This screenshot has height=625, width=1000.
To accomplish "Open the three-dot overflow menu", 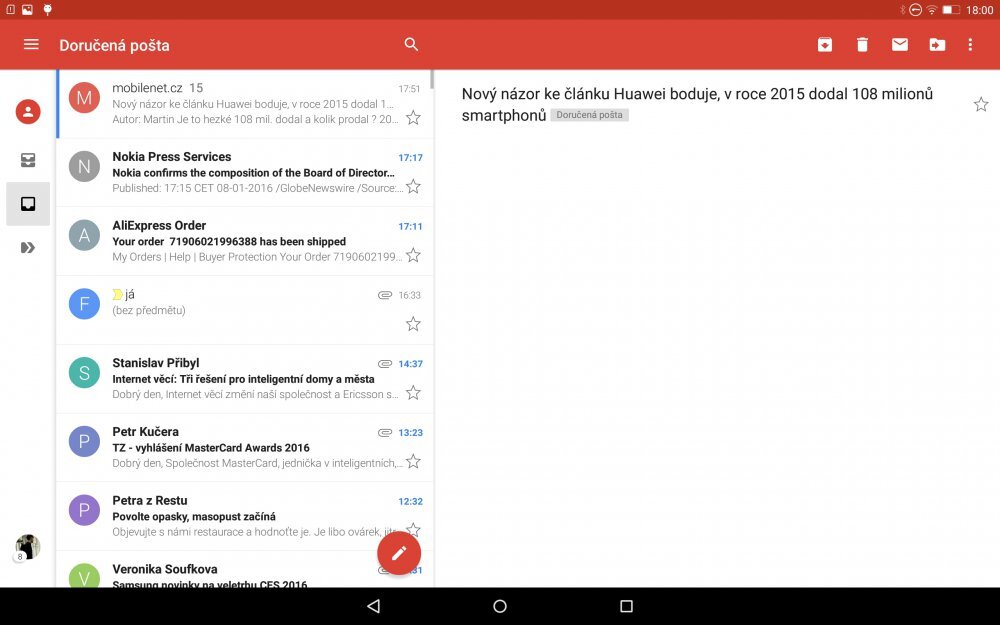I will pos(970,45).
